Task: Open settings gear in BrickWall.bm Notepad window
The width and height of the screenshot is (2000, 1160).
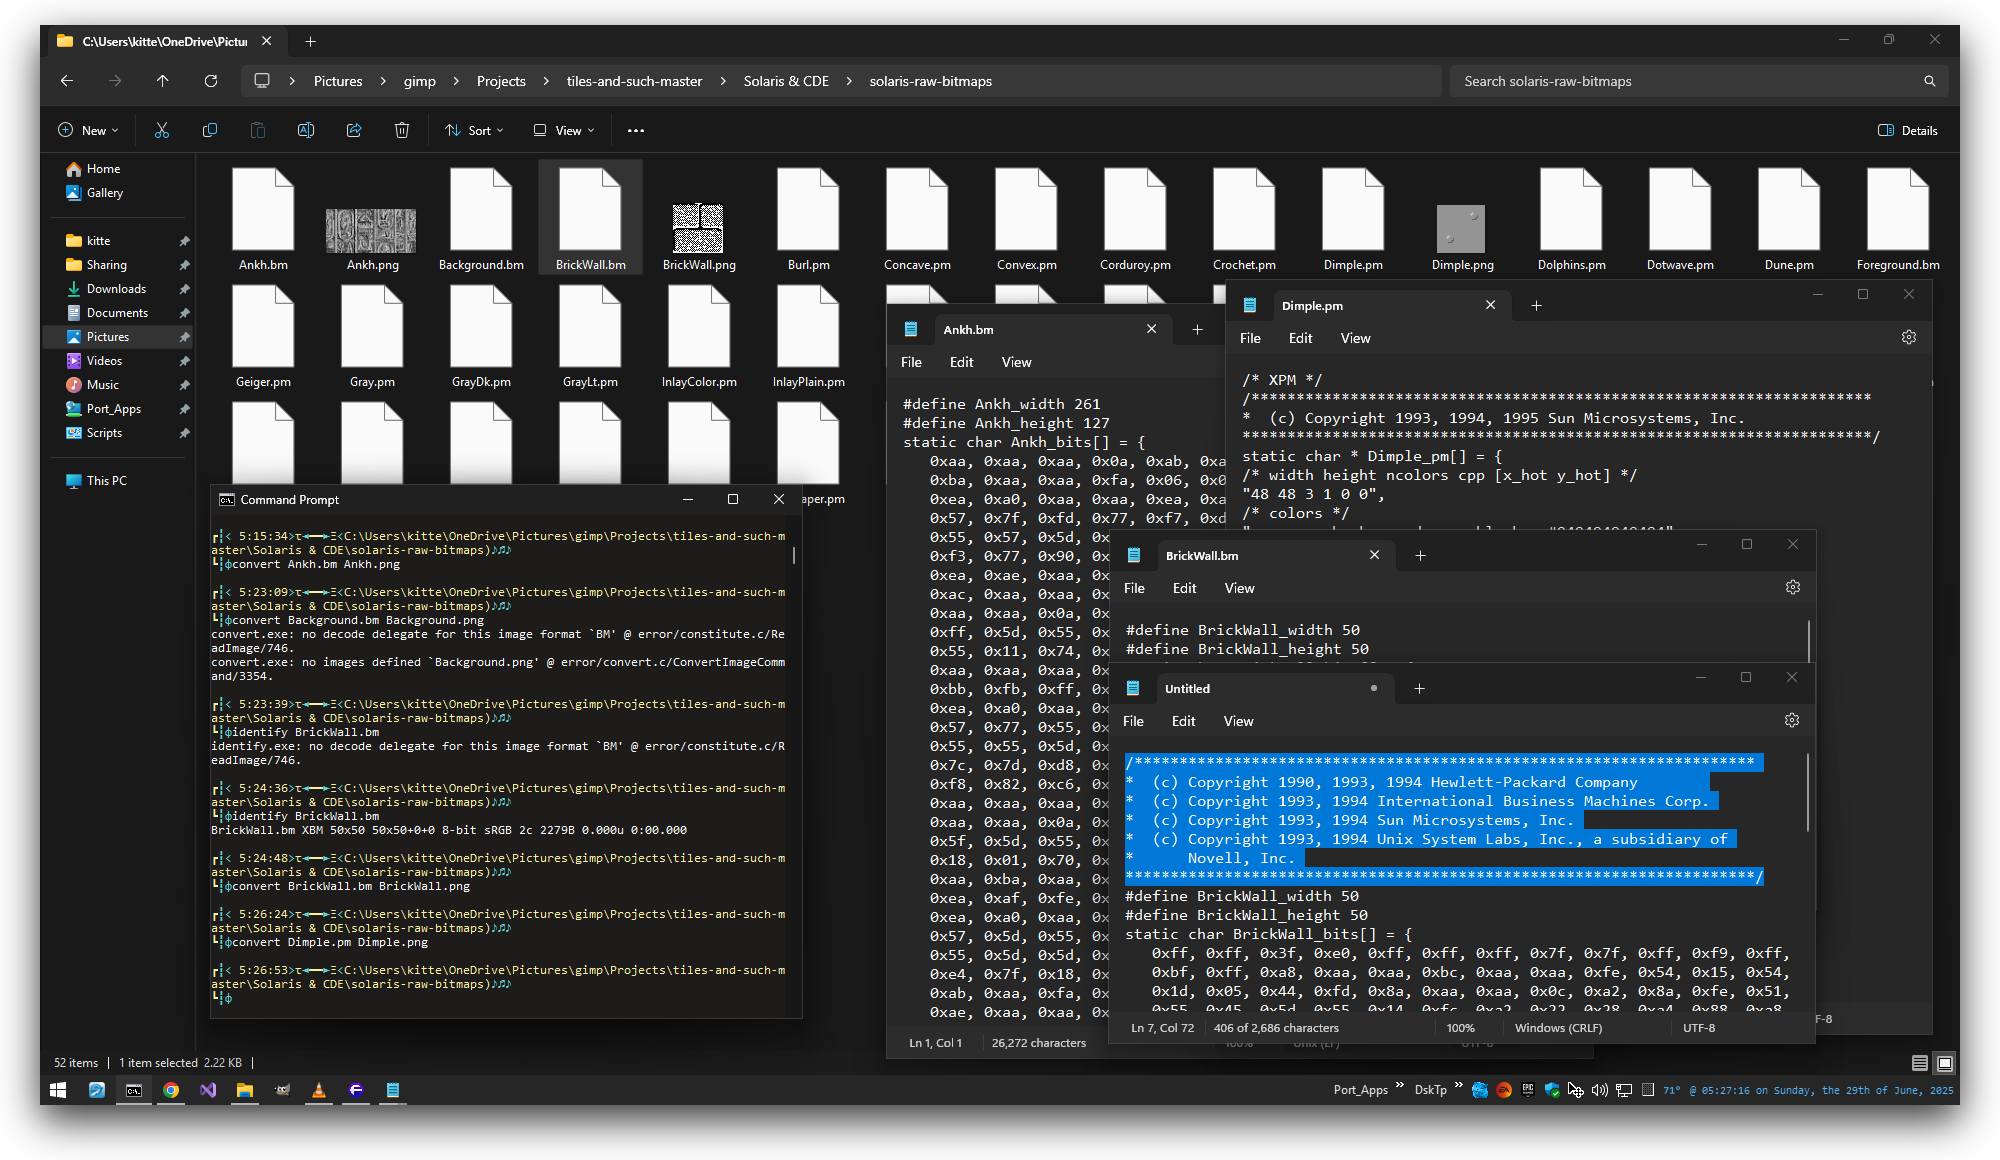Action: [x=1793, y=588]
